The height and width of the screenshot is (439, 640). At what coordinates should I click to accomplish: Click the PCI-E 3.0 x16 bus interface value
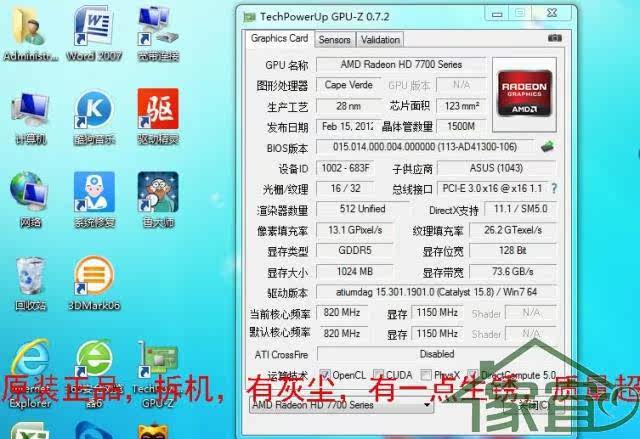[x=492, y=188]
